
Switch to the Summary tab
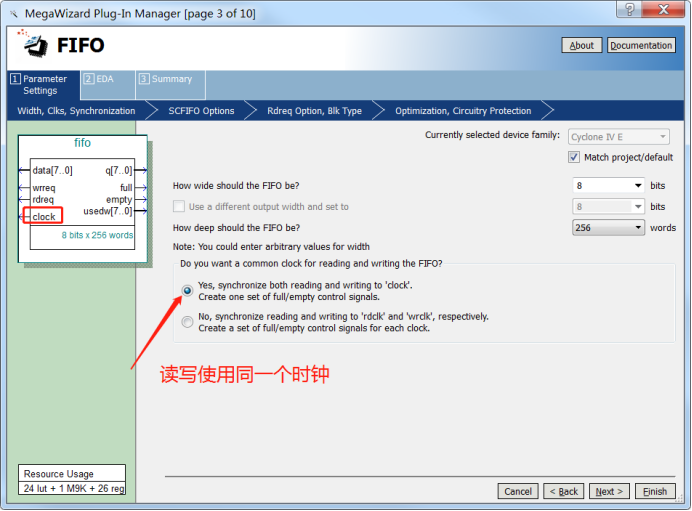pos(170,84)
